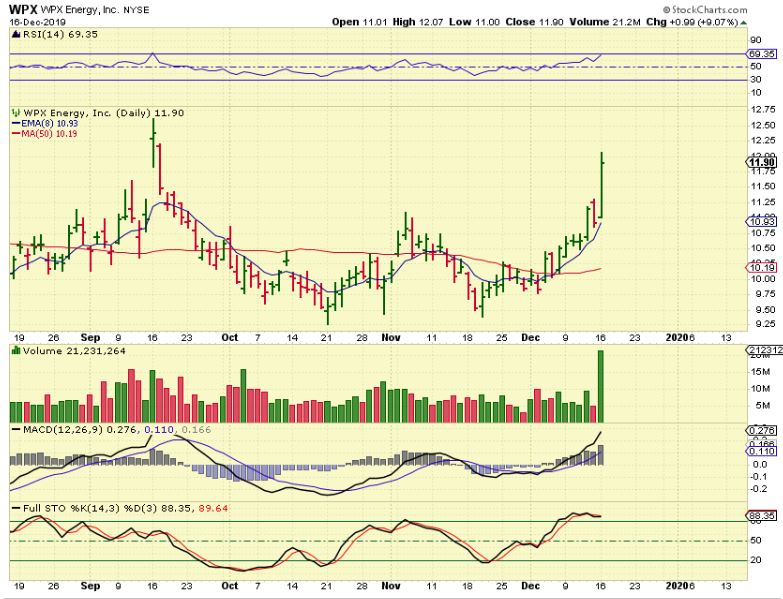Click the Oct label on the upper date axis
Screen dimensions: 783x599
point(229,337)
